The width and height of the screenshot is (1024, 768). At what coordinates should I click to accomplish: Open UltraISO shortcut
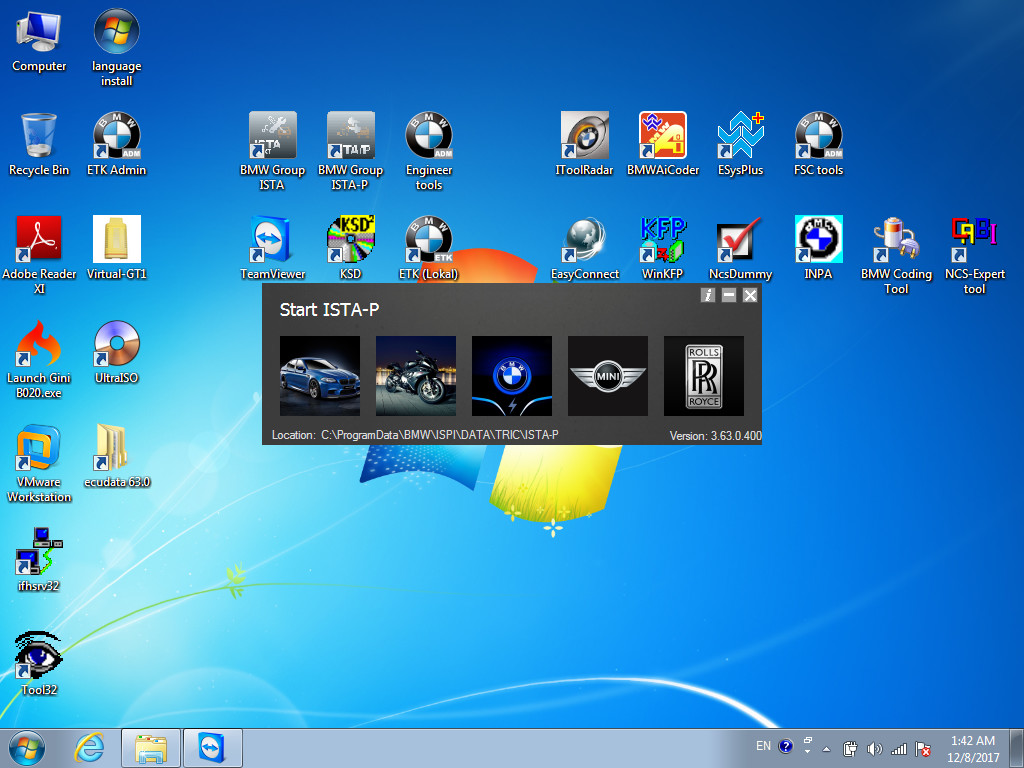[x=116, y=352]
